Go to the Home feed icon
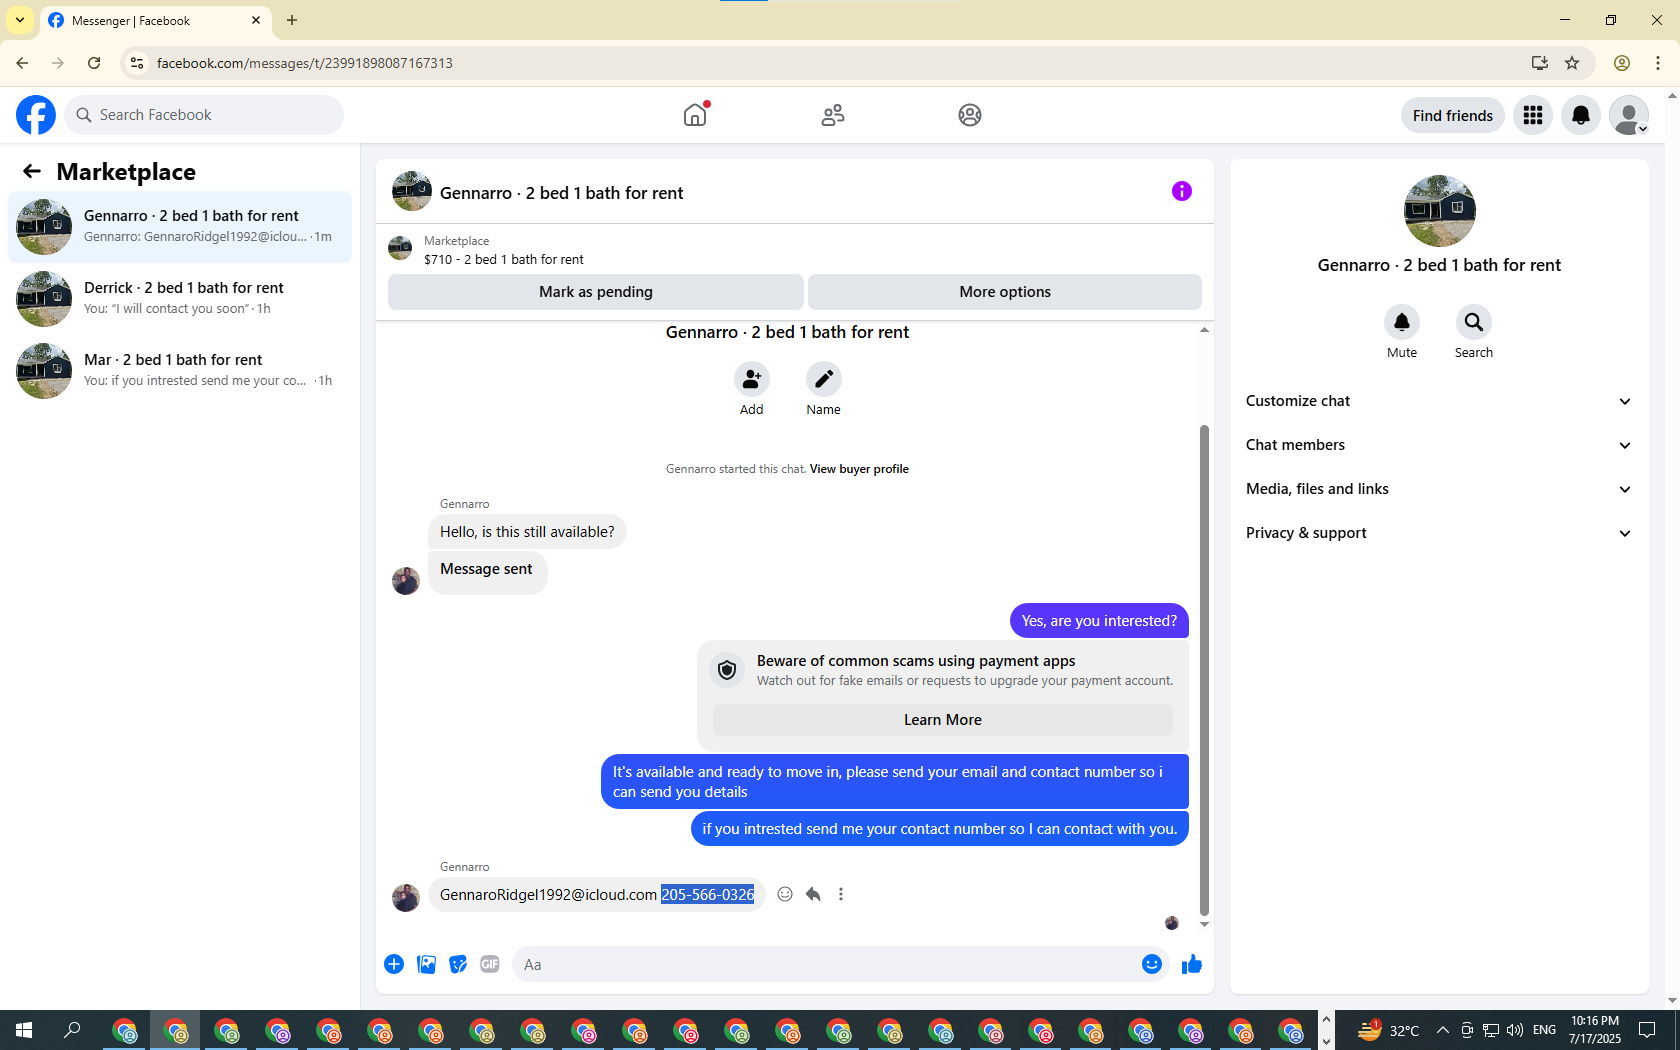This screenshot has width=1680, height=1050. point(695,115)
